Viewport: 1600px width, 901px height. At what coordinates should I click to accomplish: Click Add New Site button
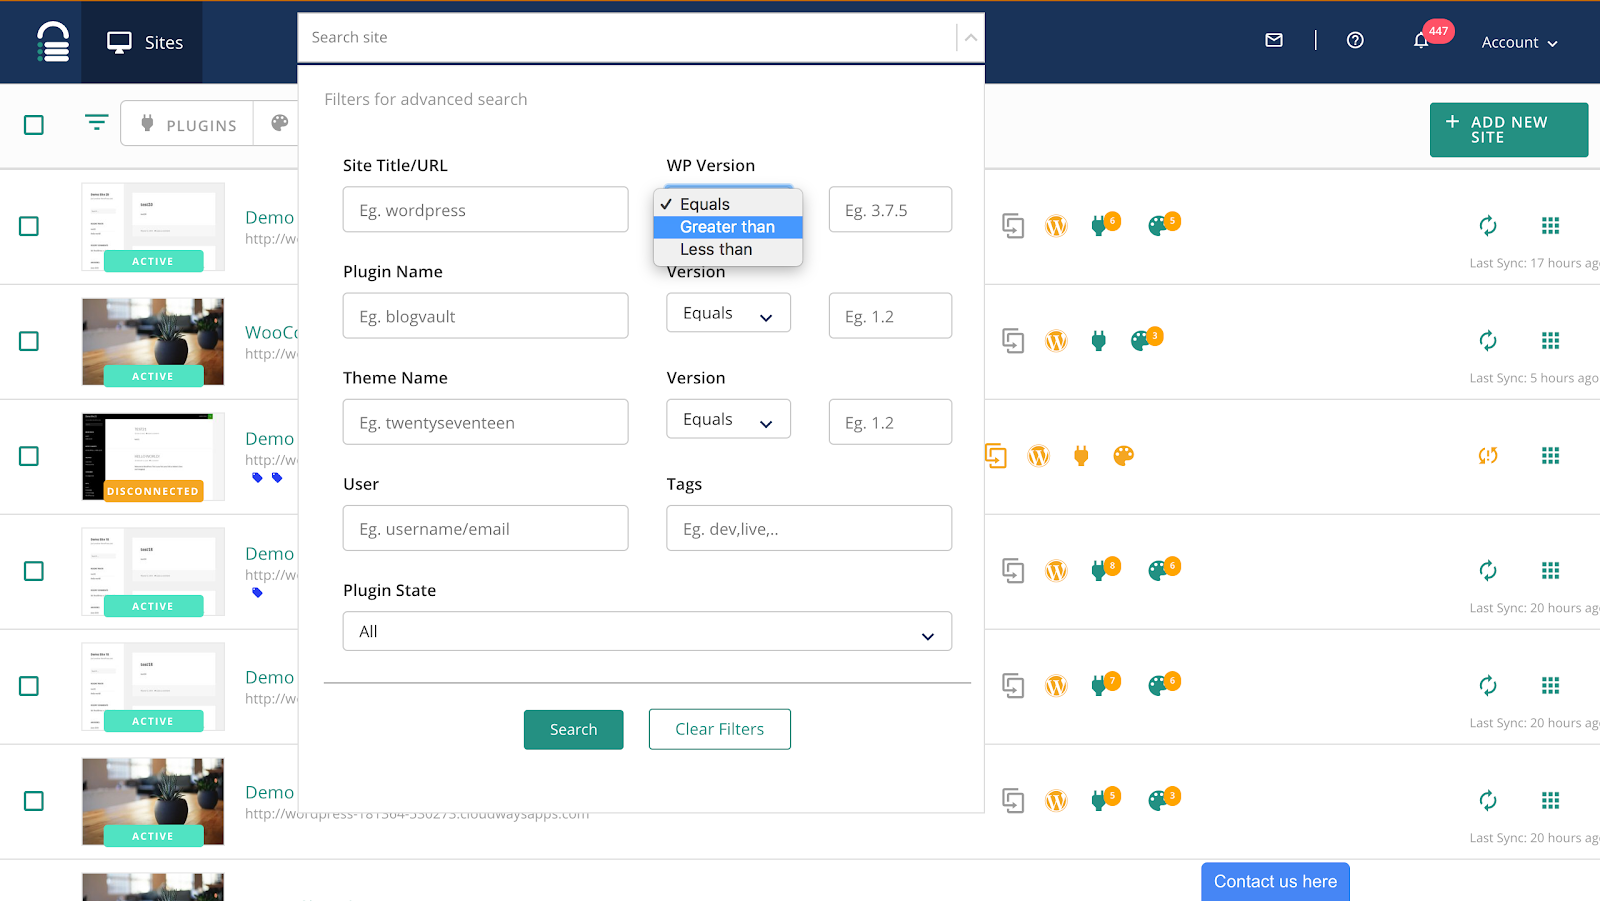1508,130
